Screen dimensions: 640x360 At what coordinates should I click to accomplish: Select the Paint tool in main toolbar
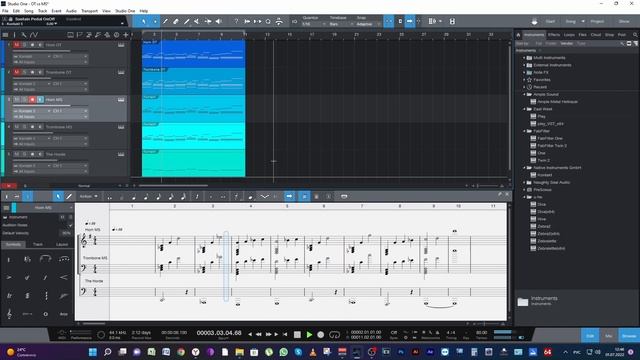coord(187,21)
